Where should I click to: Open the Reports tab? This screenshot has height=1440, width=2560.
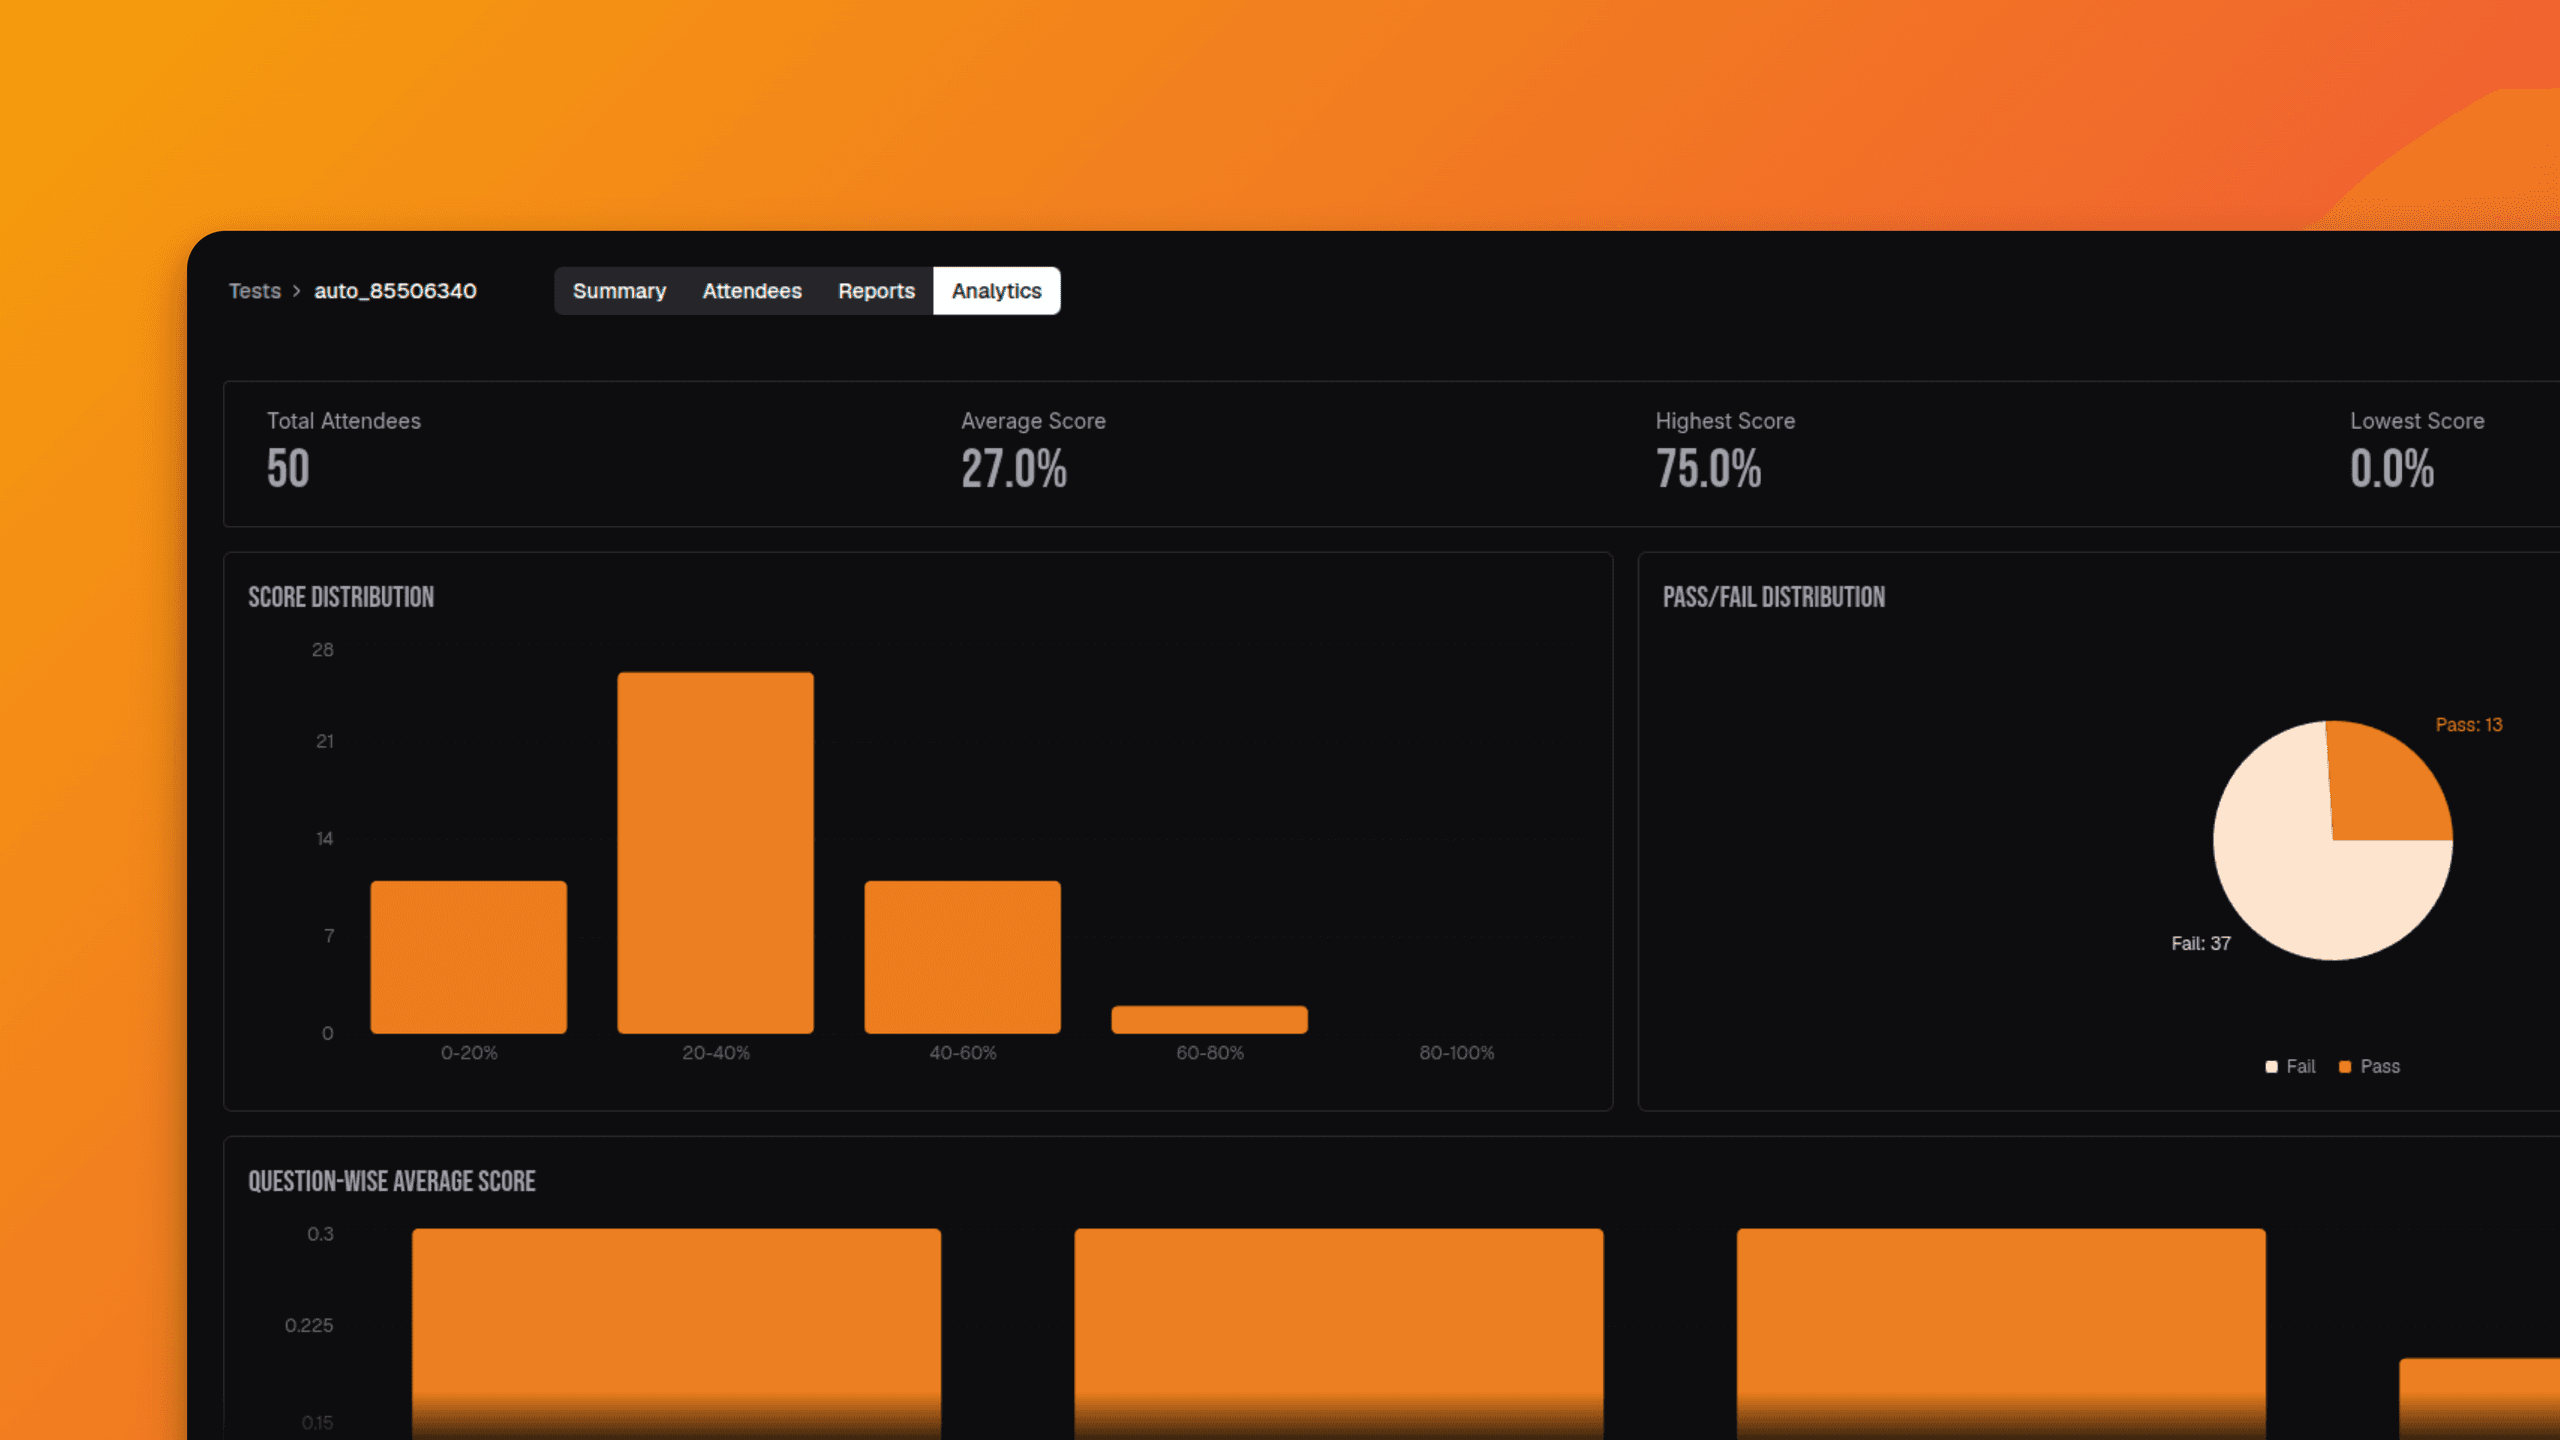pos(876,291)
